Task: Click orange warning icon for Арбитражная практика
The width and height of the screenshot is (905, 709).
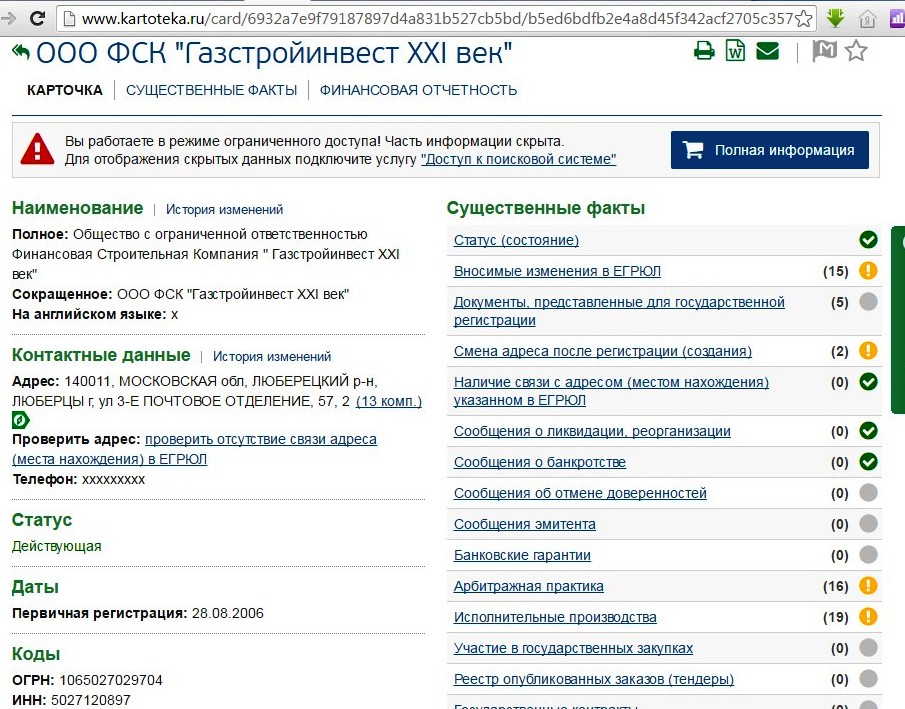Action: (868, 585)
